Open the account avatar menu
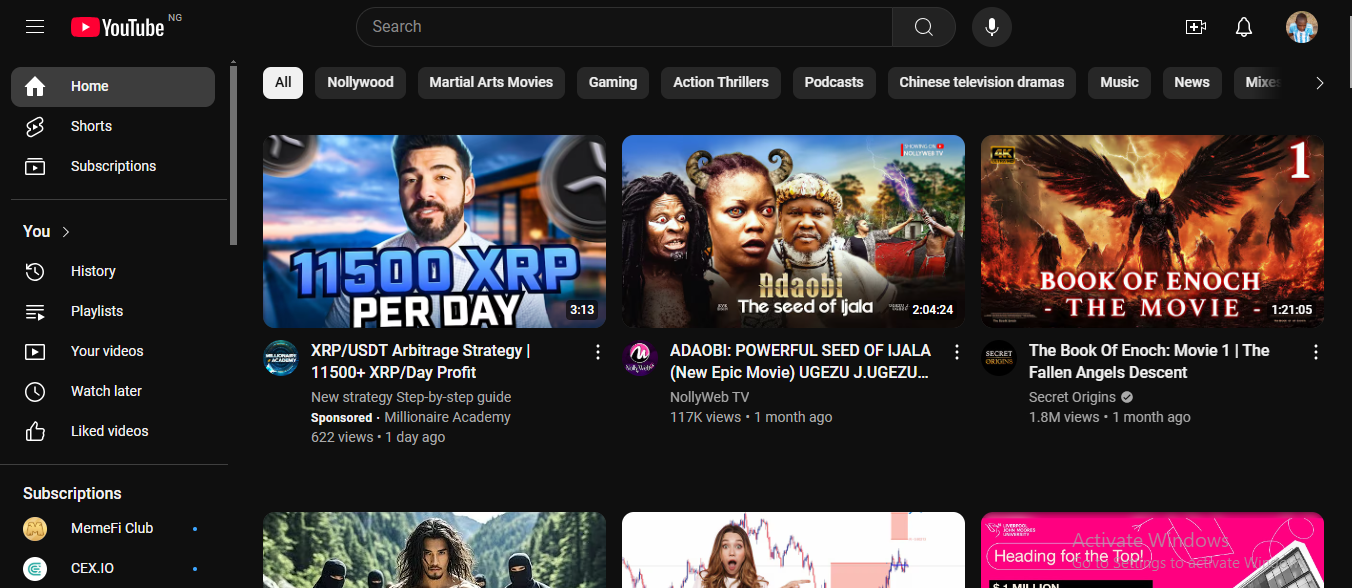Viewport: 1352px width, 588px height. [x=1302, y=27]
